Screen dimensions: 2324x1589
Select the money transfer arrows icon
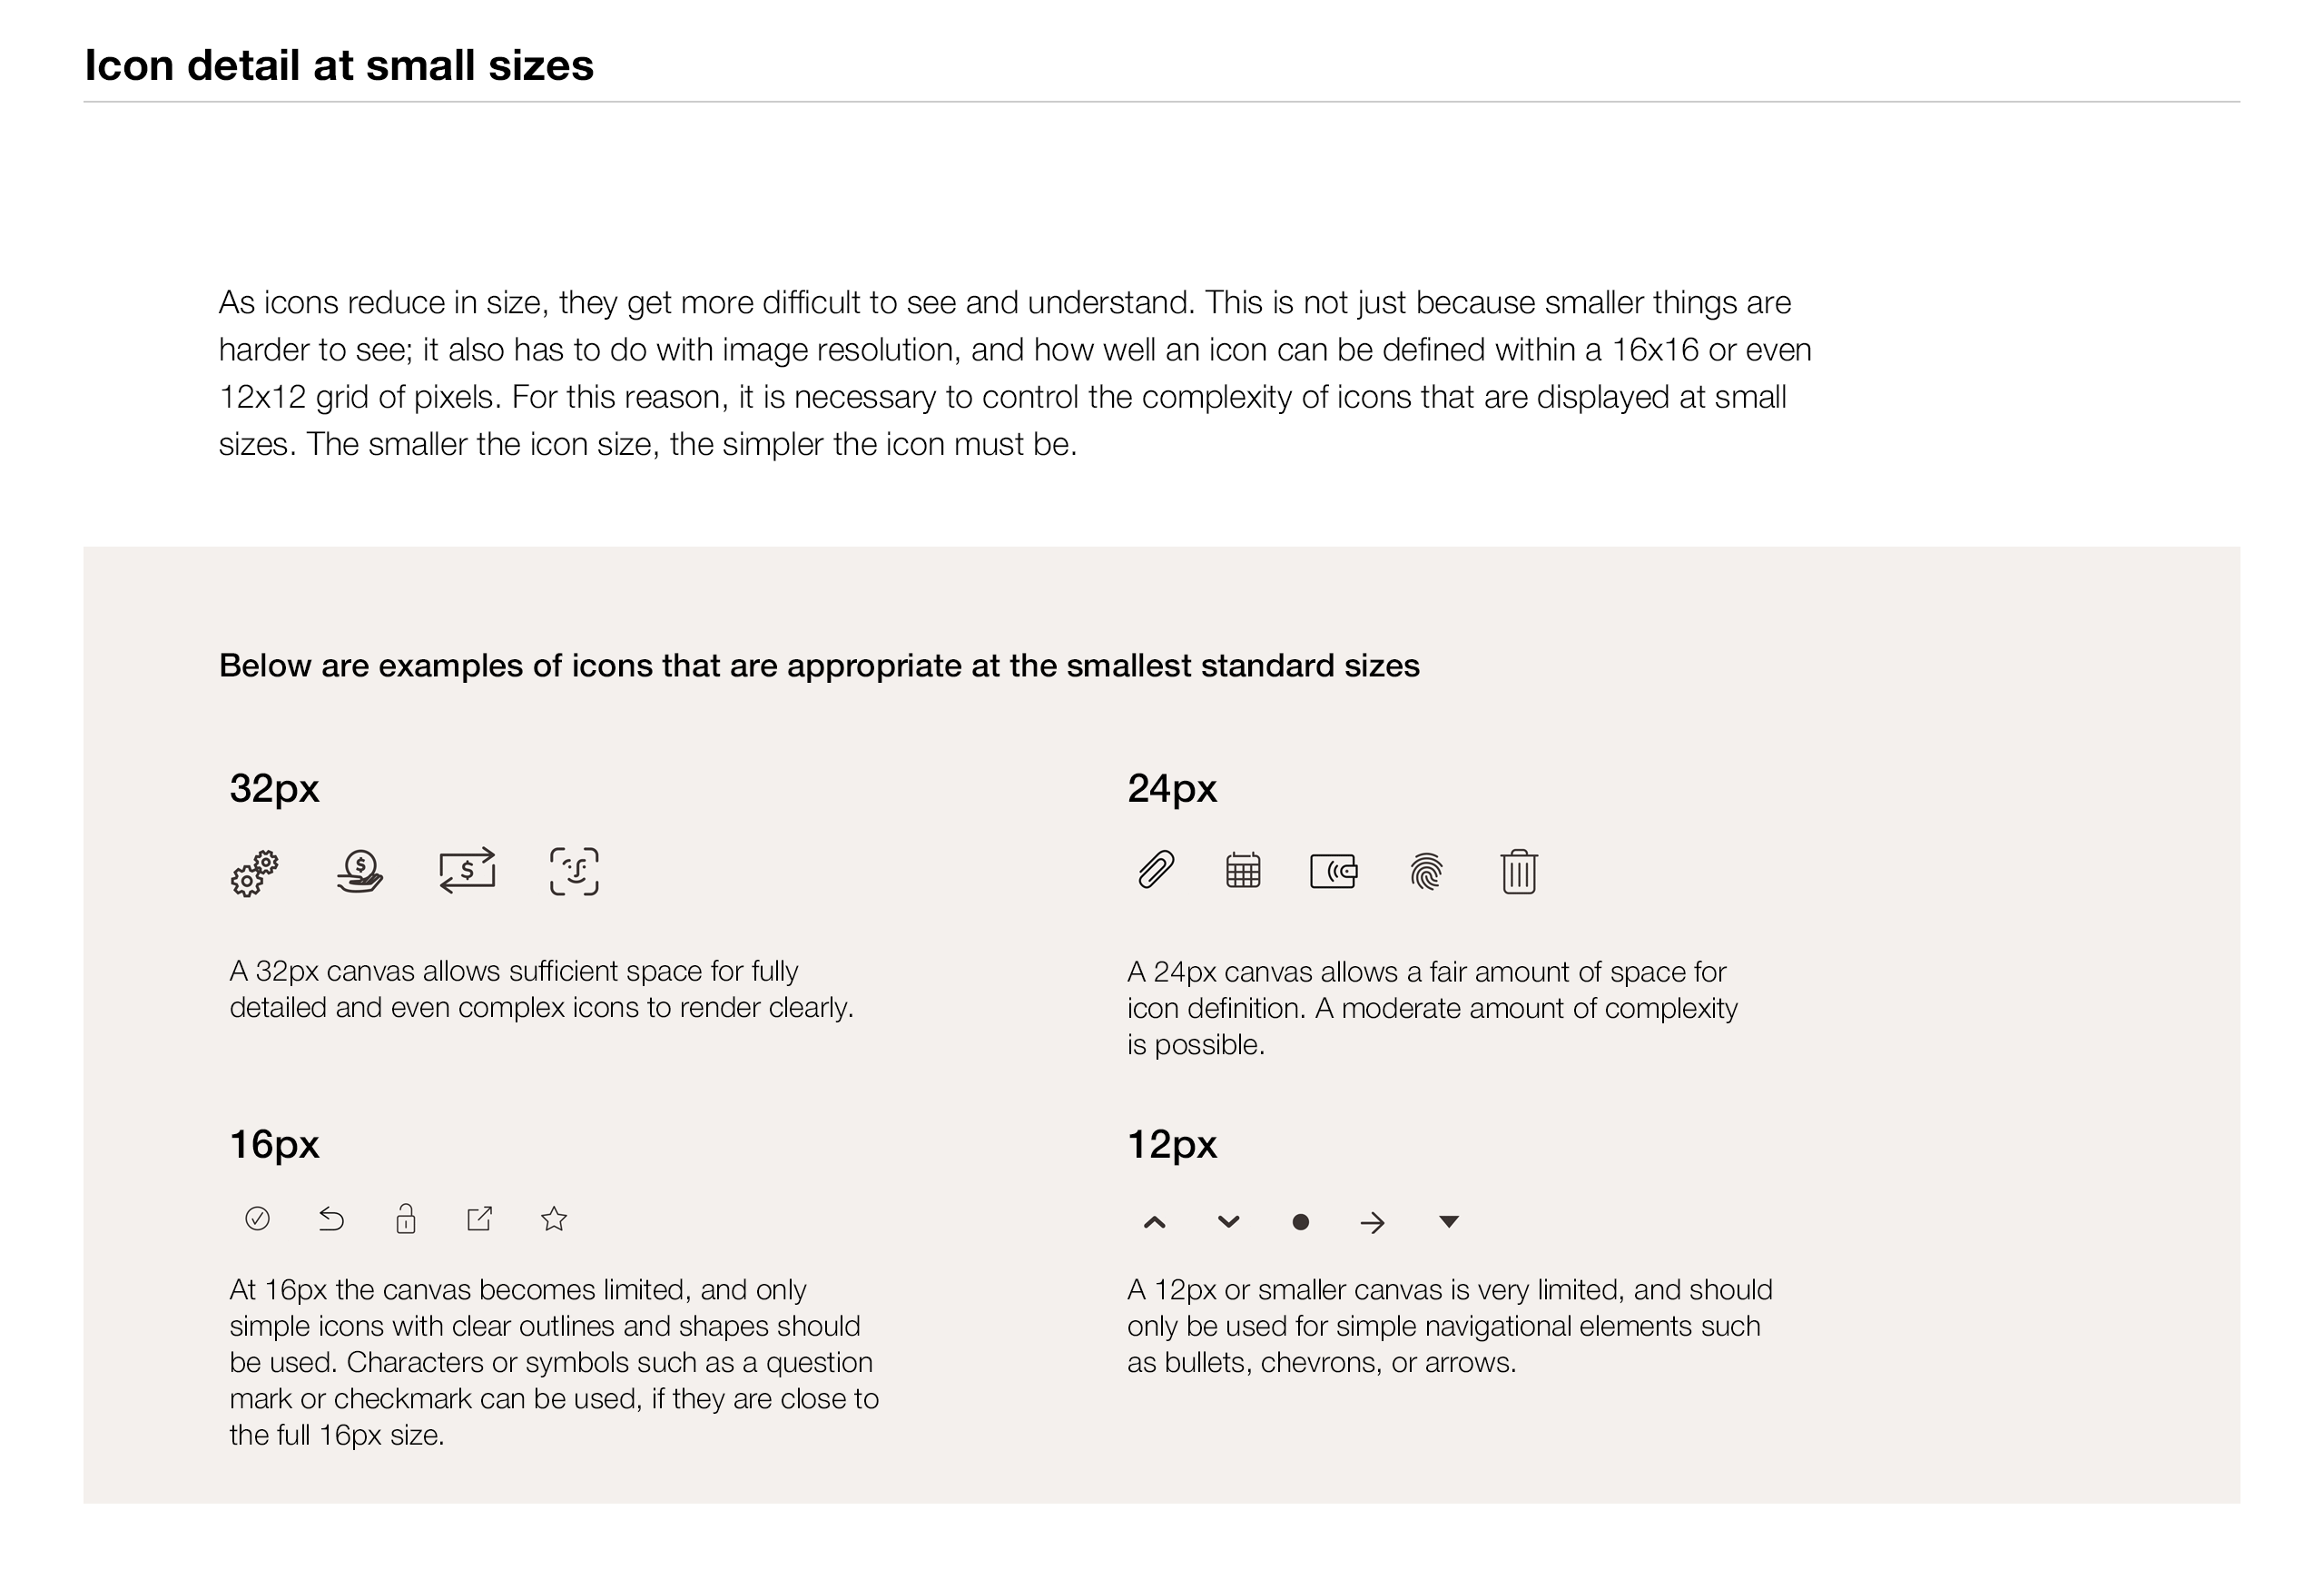coord(467,870)
